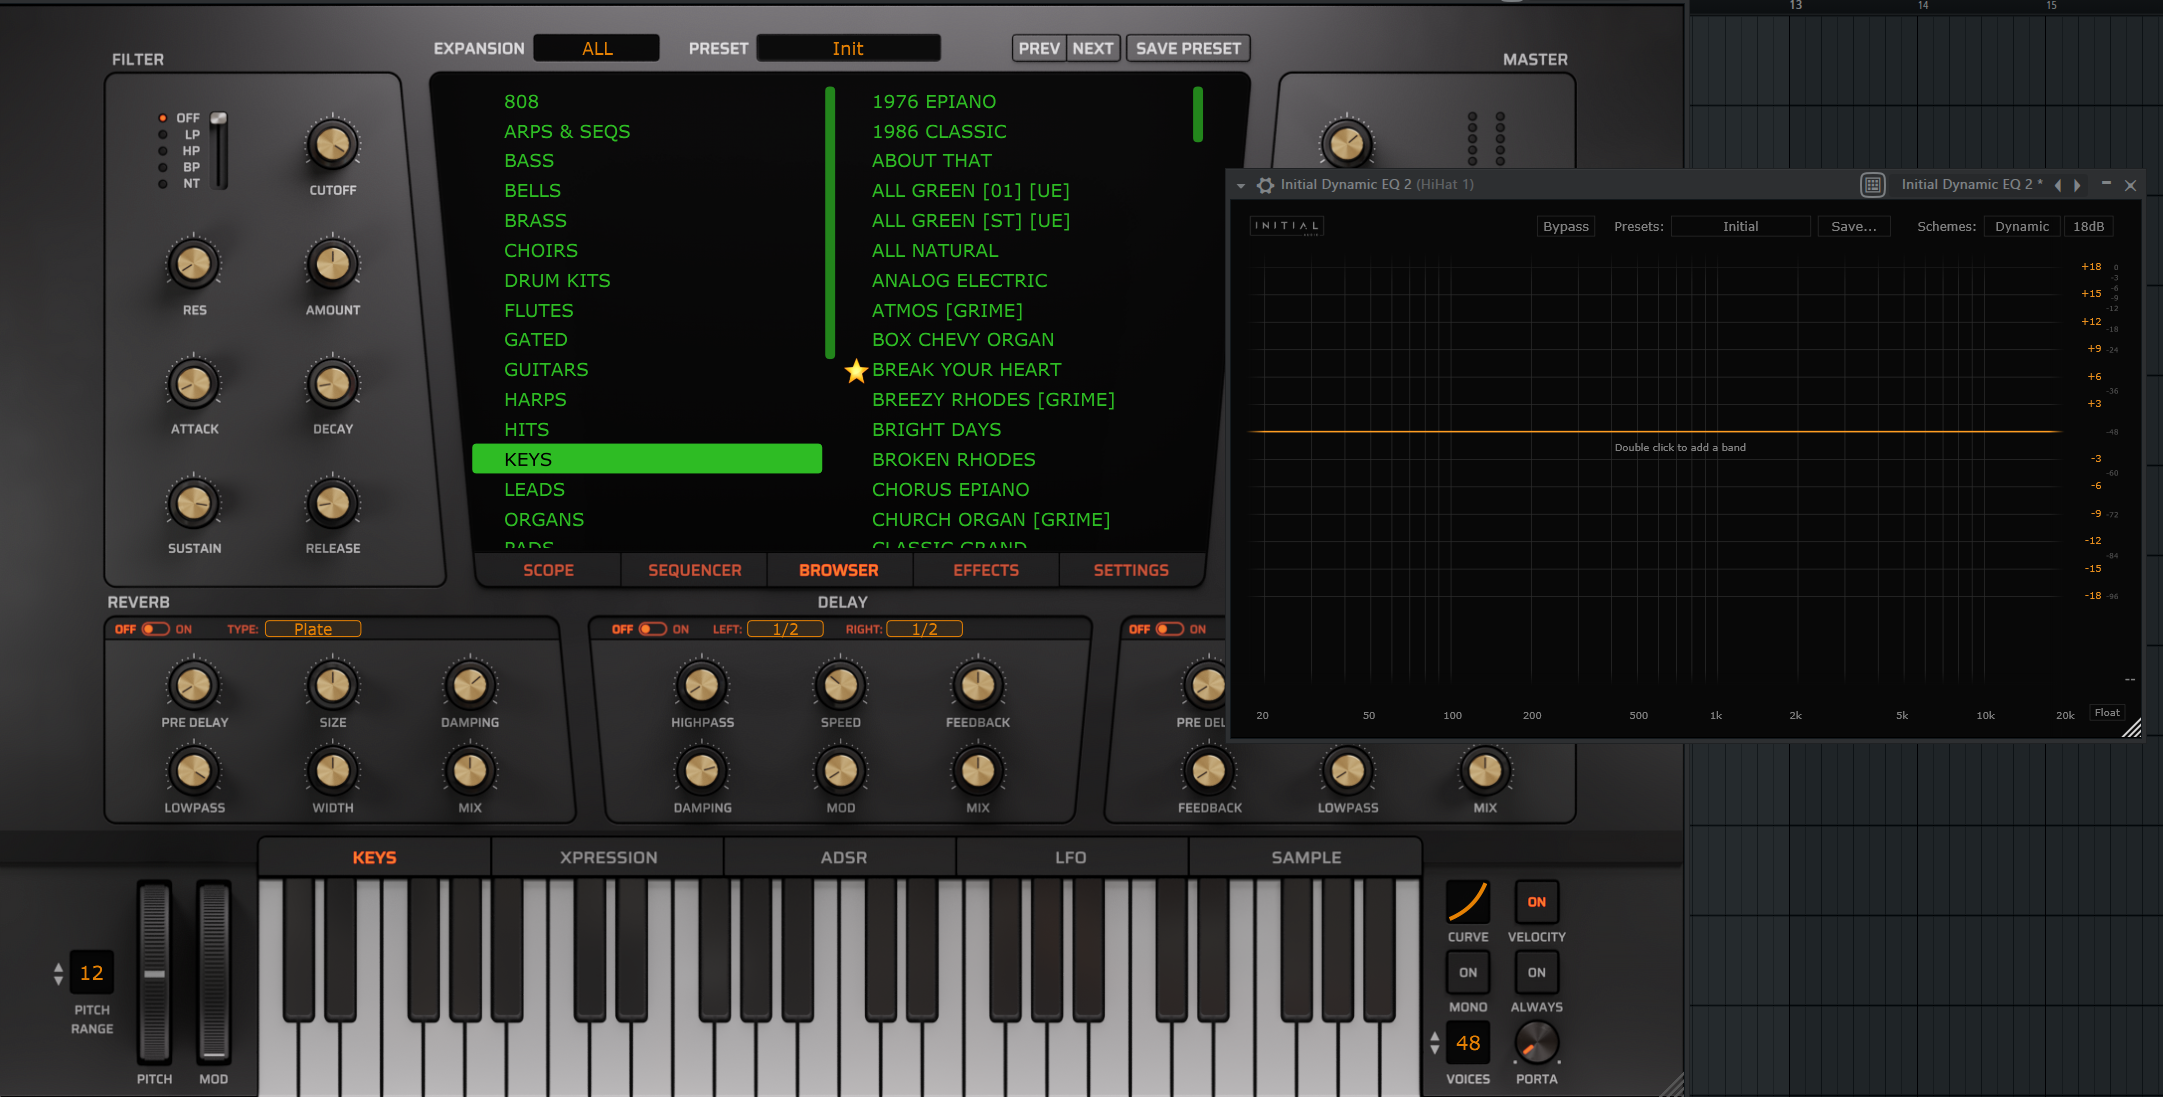Click the plugin editor grid icon
Image resolution: width=2163 pixels, height=1097 pixels.
[1872, 185]
